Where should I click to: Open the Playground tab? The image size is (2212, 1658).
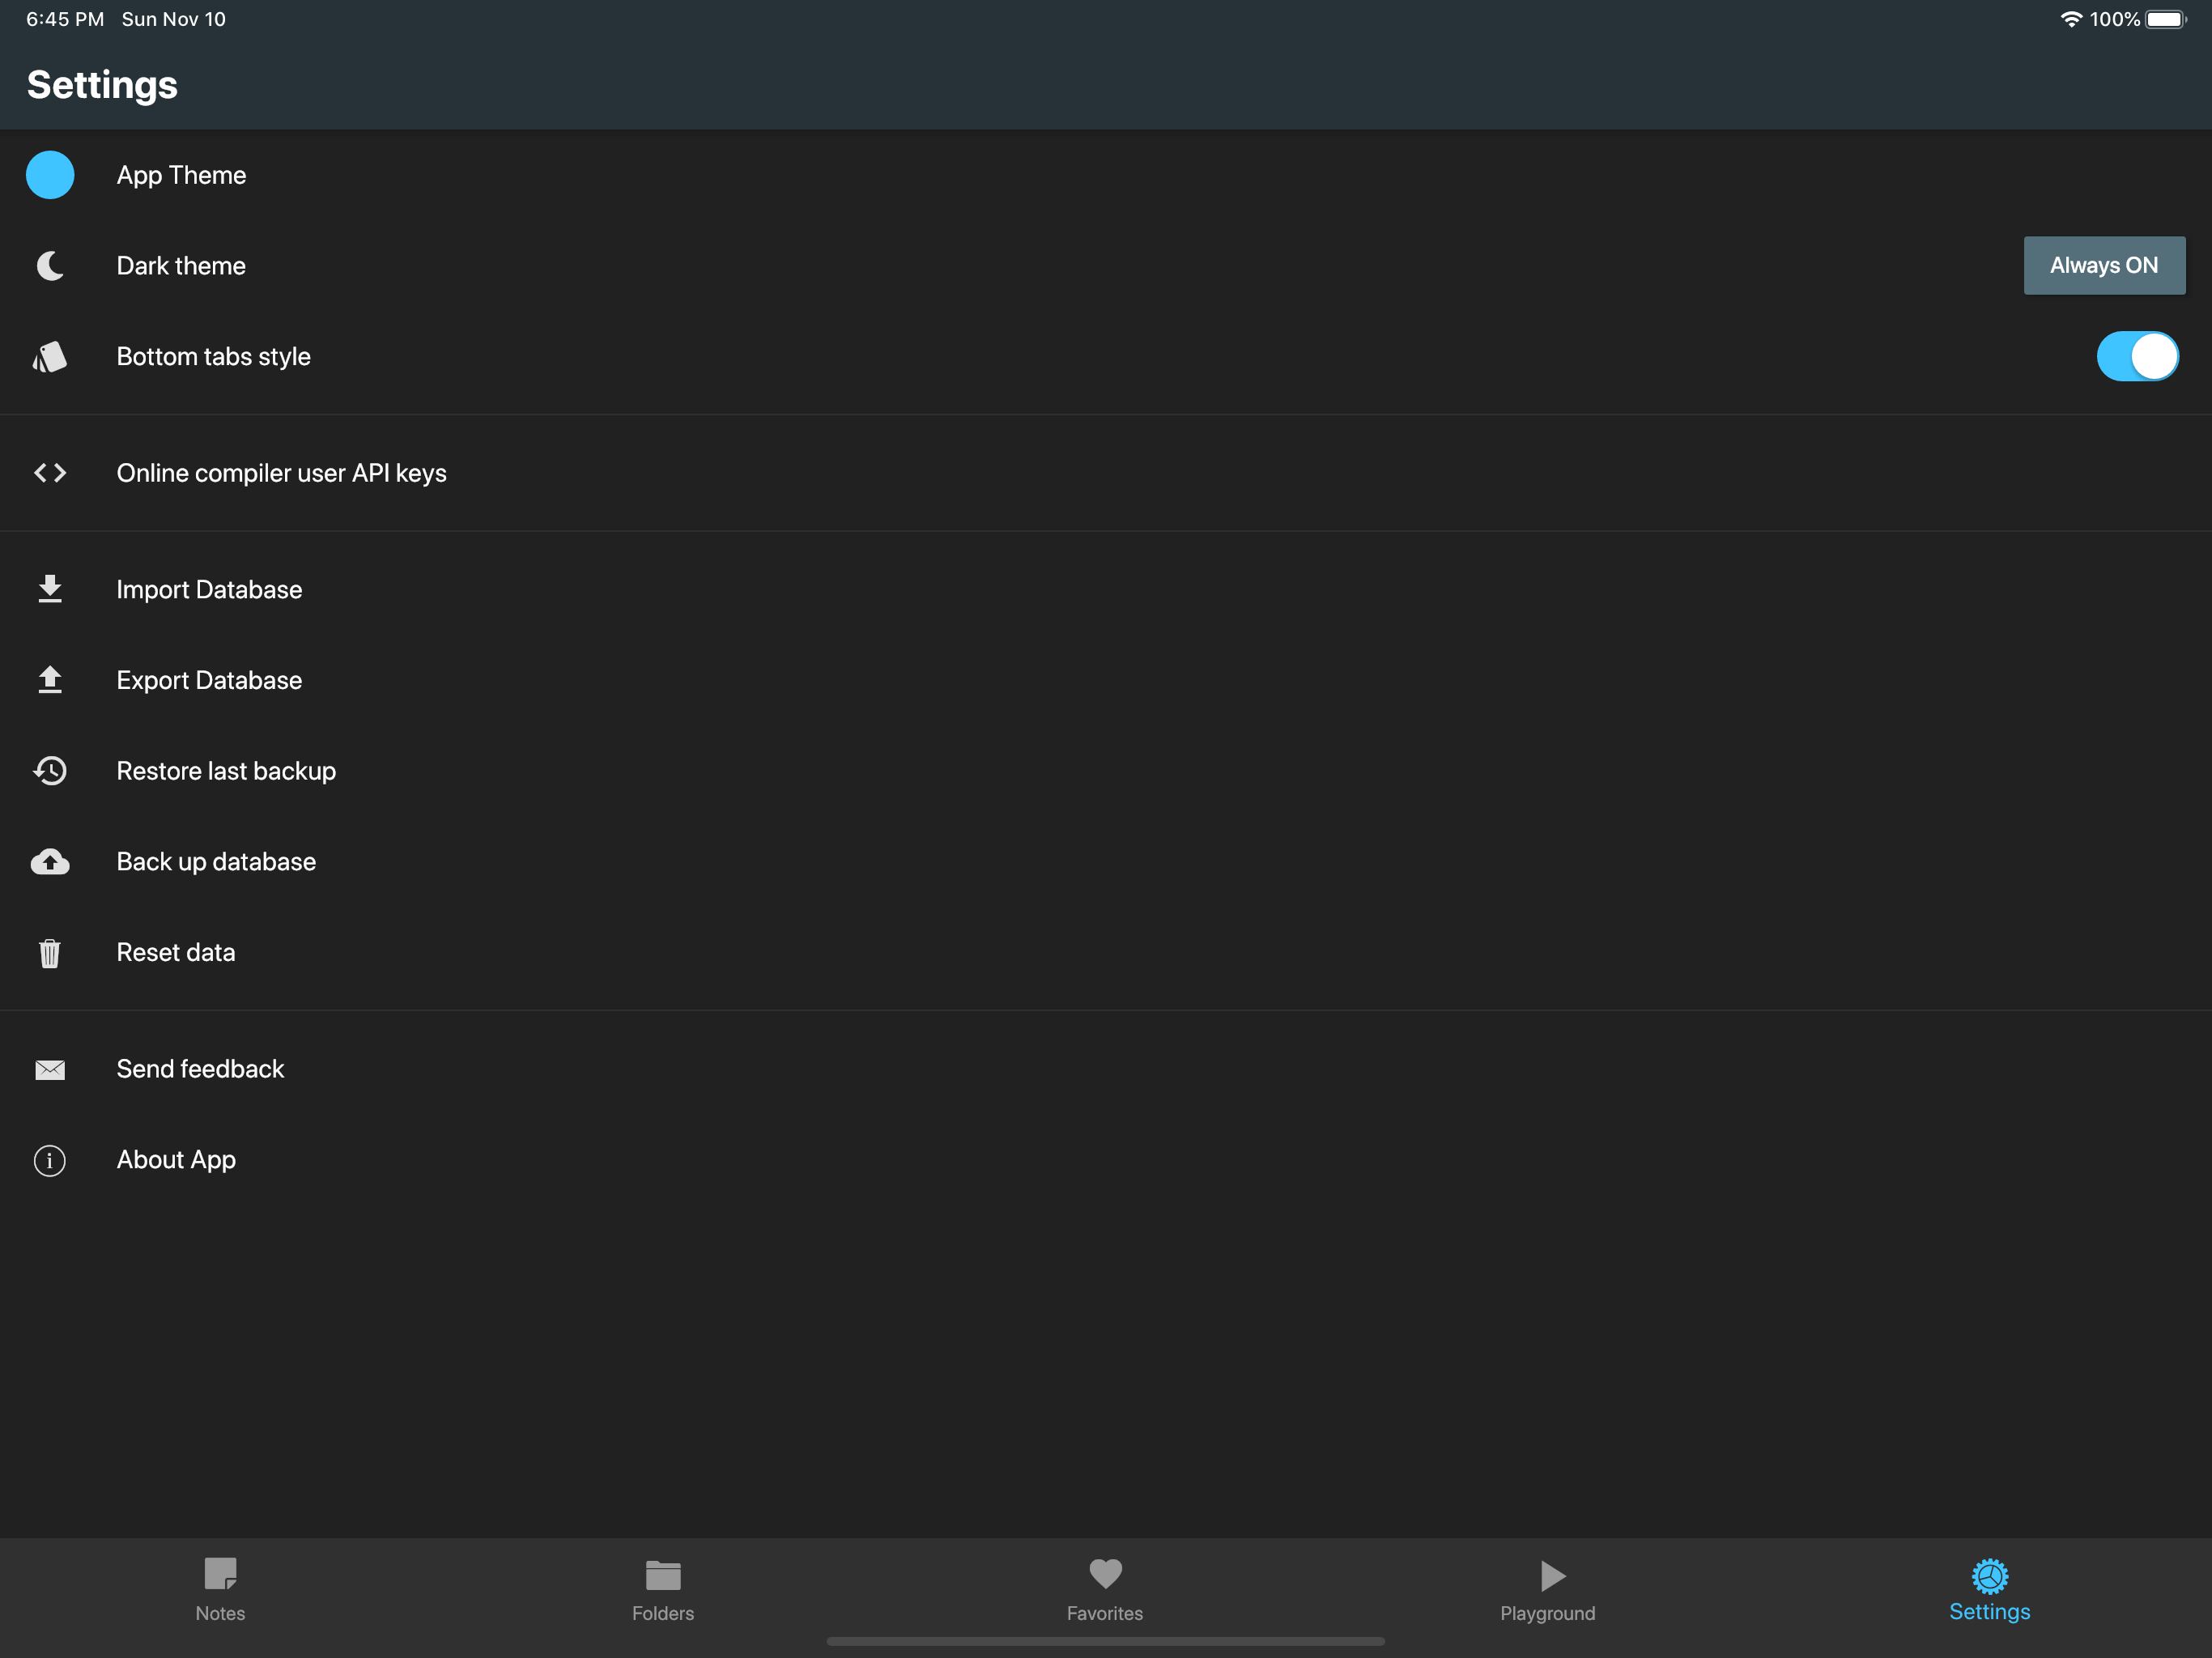coord(1548,1589)
